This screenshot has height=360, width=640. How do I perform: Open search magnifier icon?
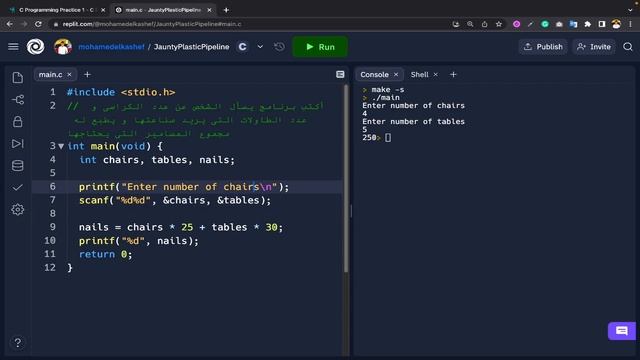coord(628,47)
